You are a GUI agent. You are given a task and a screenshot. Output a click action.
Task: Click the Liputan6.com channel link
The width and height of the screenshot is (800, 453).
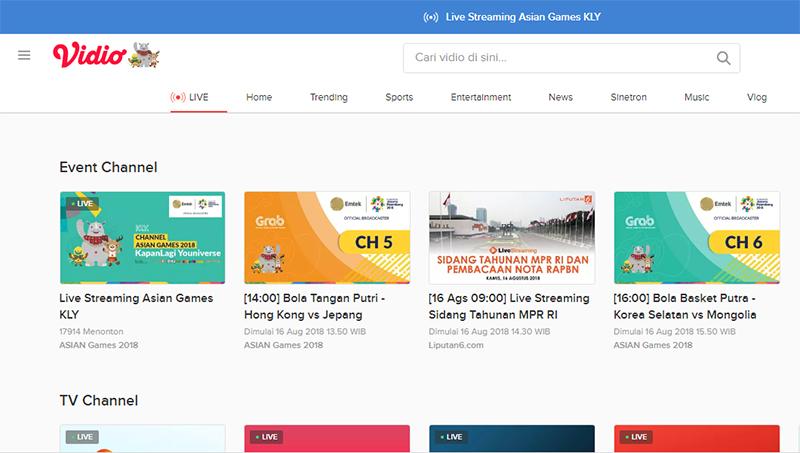pos(456,345)
